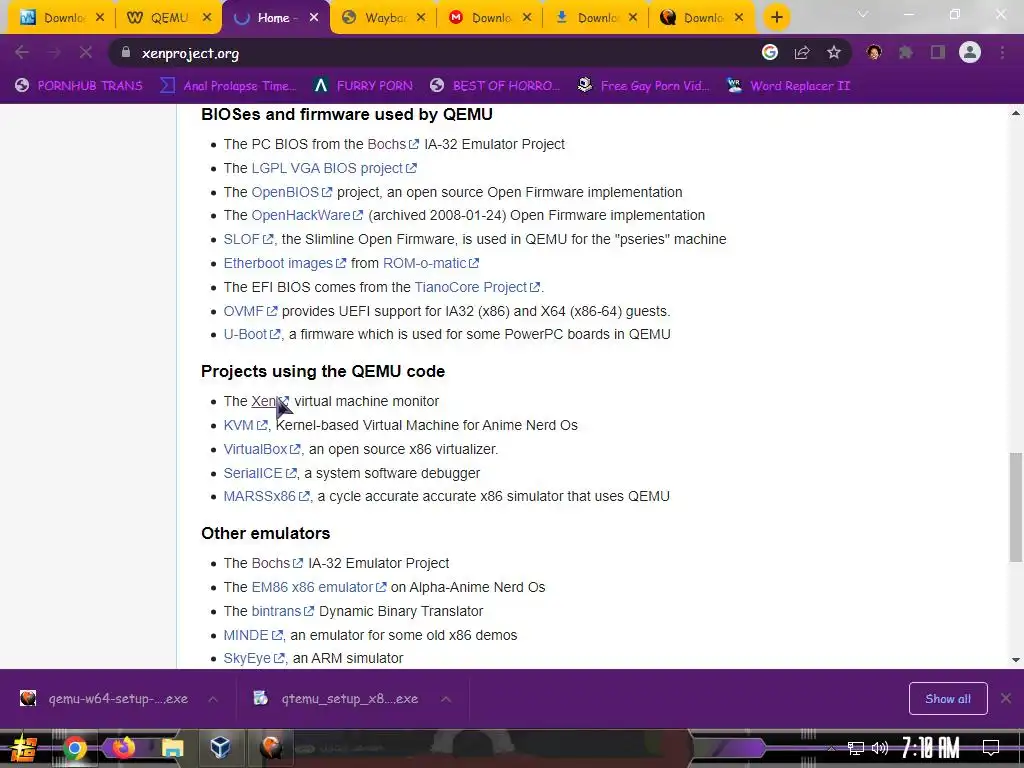The image size is (1024, 768).
Task: Go back to previous page
Action: pyautogui.click(x=22, y=52)
